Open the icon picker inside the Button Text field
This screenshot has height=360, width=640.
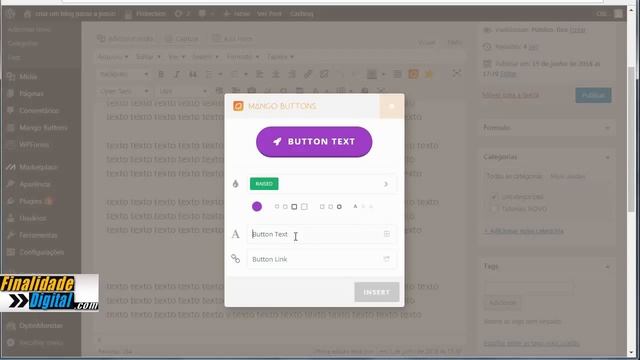tap(387, 234)
